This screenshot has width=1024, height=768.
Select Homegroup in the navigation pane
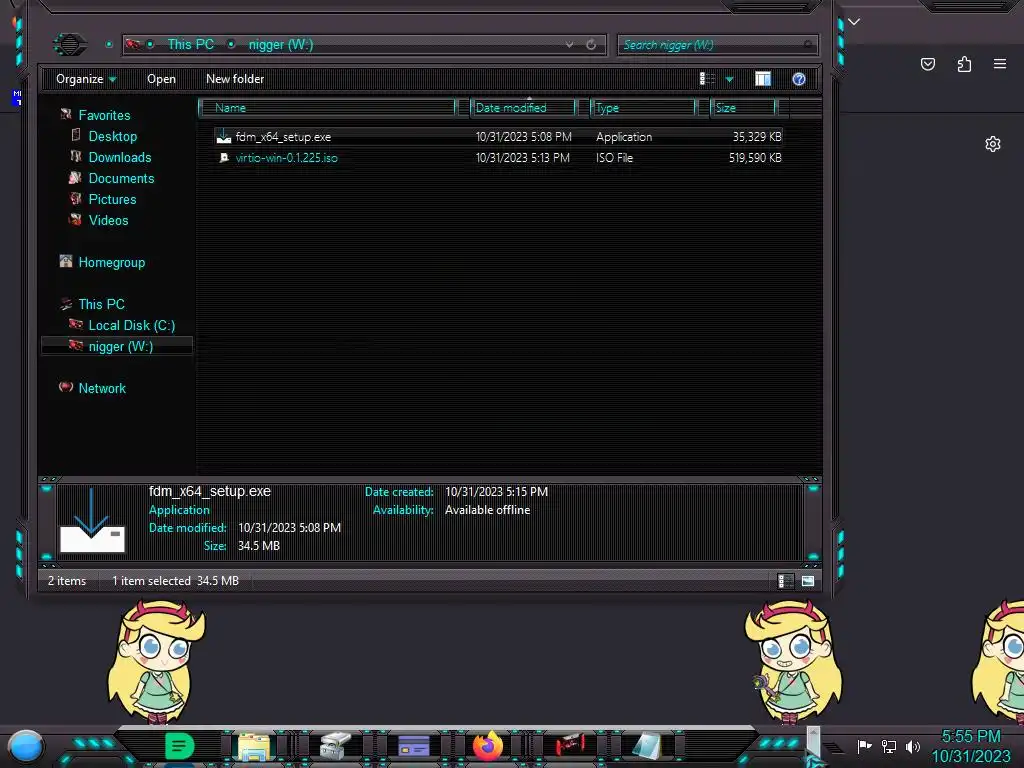[112, 263]
